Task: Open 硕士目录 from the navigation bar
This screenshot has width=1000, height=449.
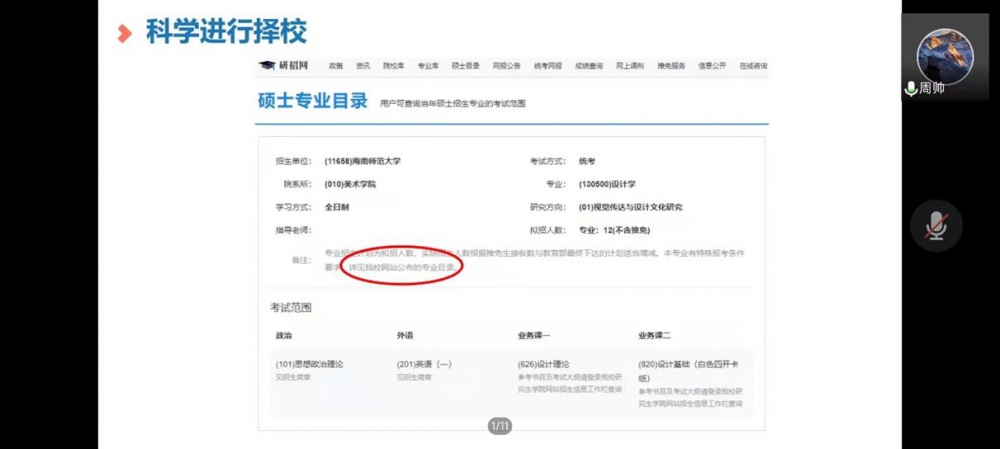Action: (x=466, y=66)
